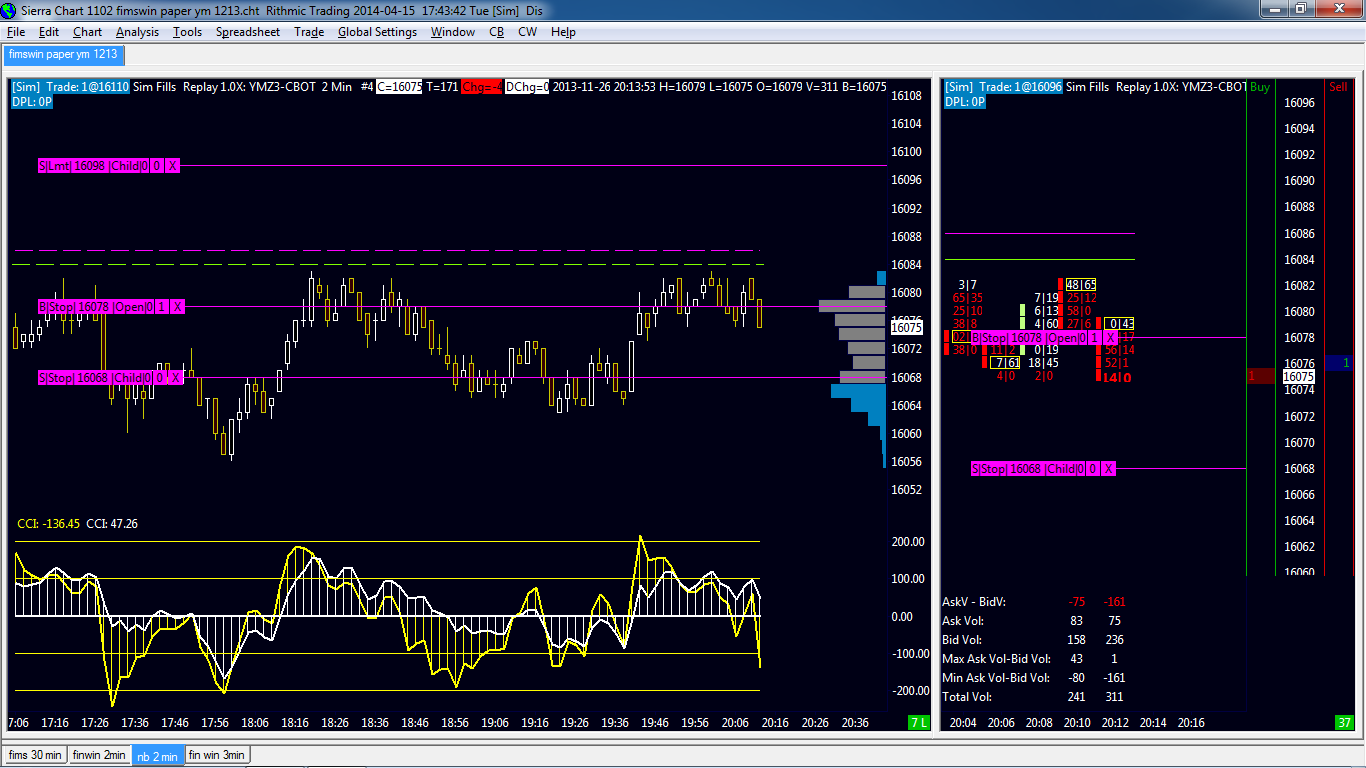This screenshot has height=768, width=1366.
Task: Click the Buy column cell showing 1
Action: pyautogui.click(x=1260, y=376)
